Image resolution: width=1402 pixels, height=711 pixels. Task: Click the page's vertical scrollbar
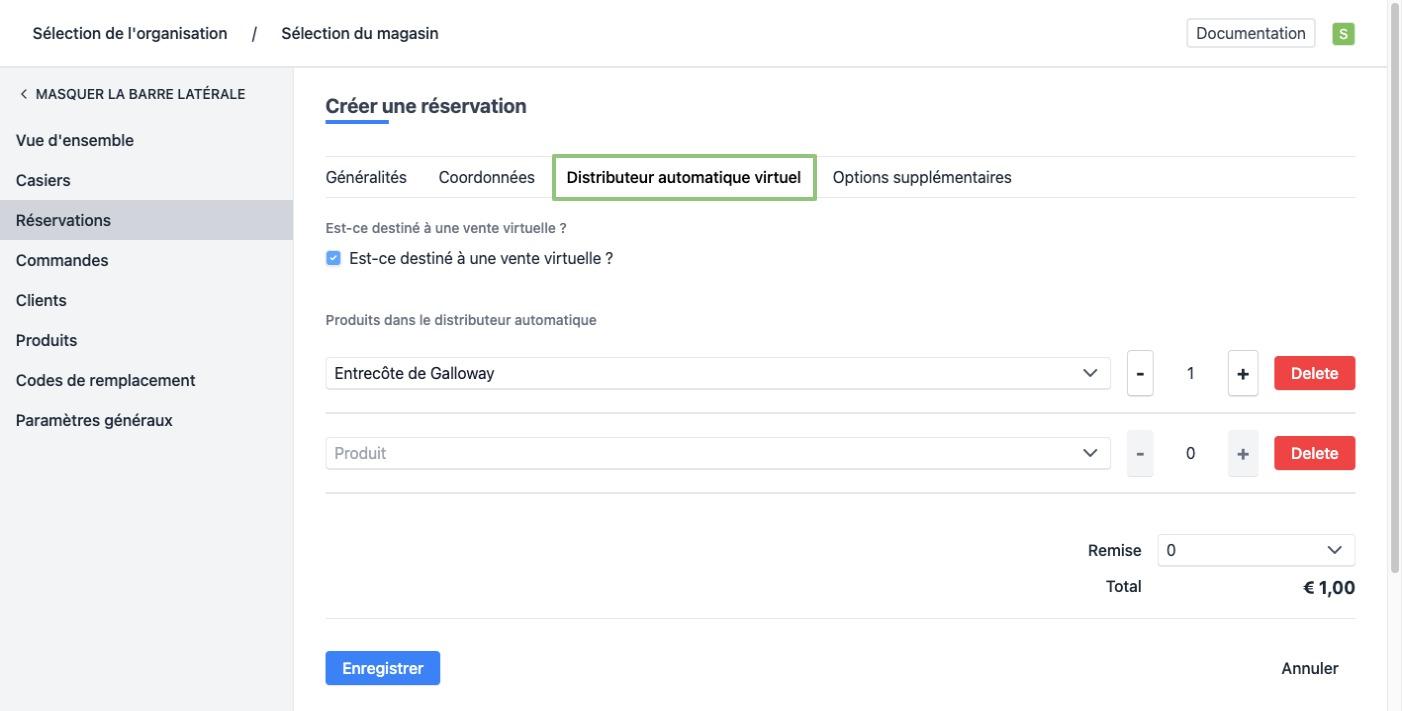[1394, 300]
